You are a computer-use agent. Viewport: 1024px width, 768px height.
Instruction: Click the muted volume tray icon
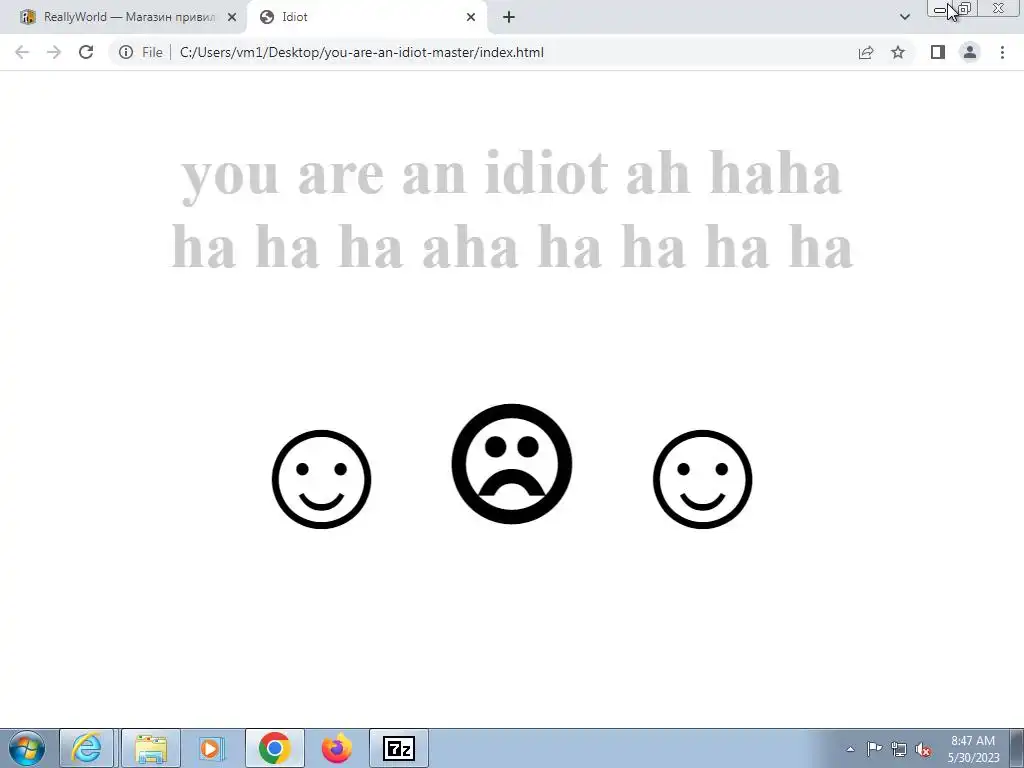point(923,749)
